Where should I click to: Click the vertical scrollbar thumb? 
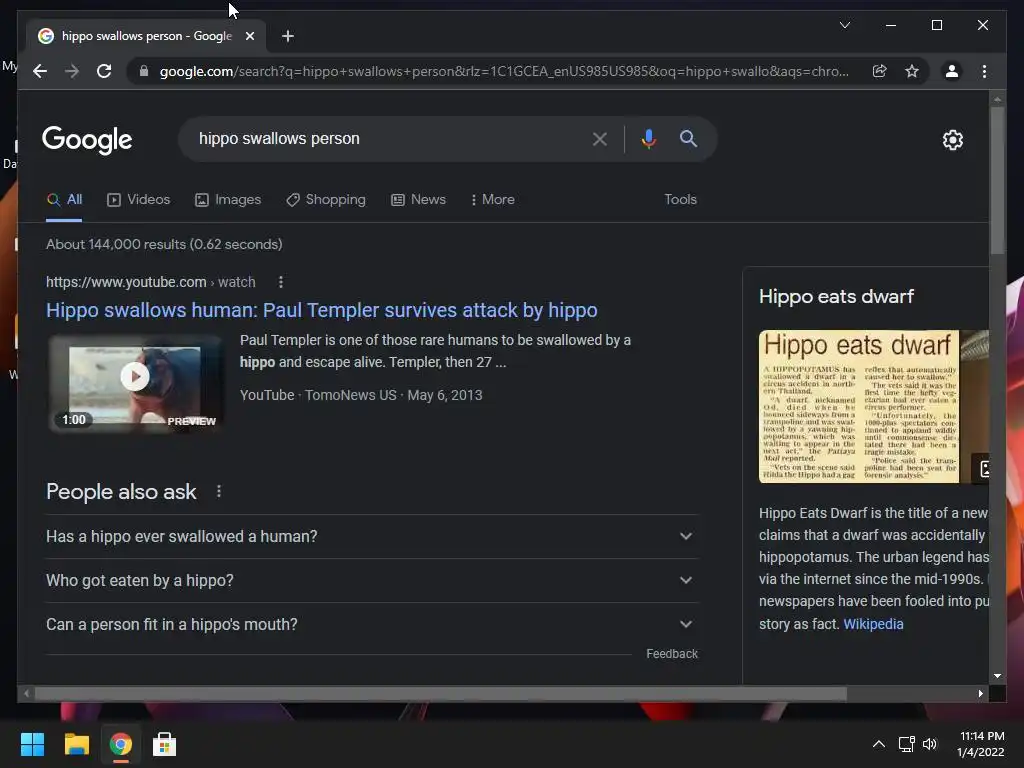pos(997,180)
